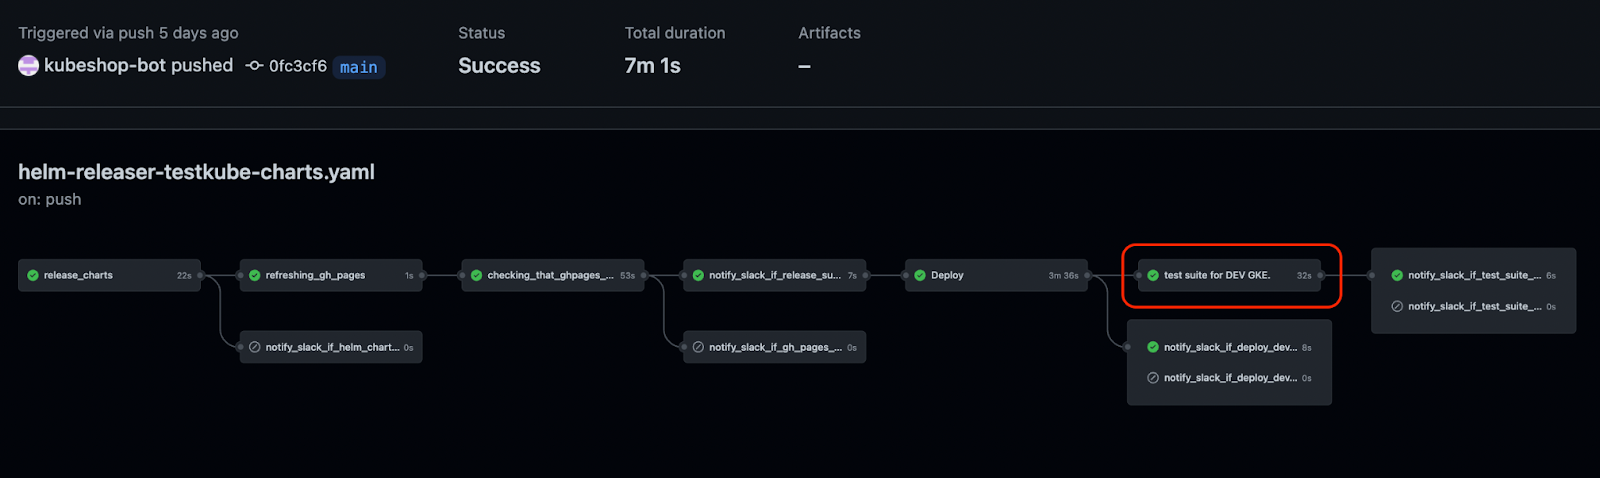Click the kubeshop-bot avatar icon
1600x478 pixels.
coord(29,66)
